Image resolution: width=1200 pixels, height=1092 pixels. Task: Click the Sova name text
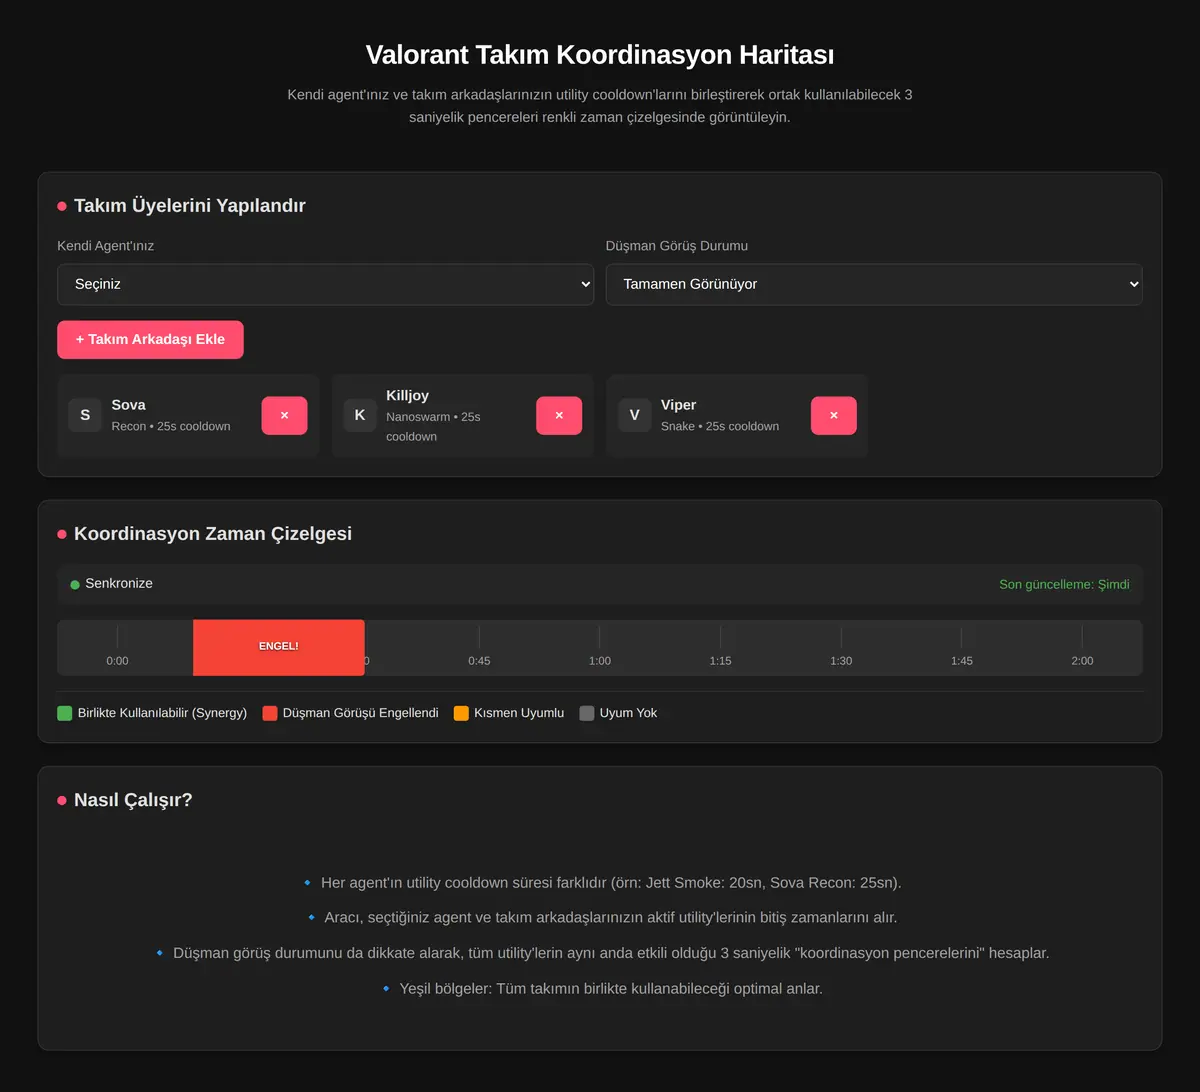point(129,405)
